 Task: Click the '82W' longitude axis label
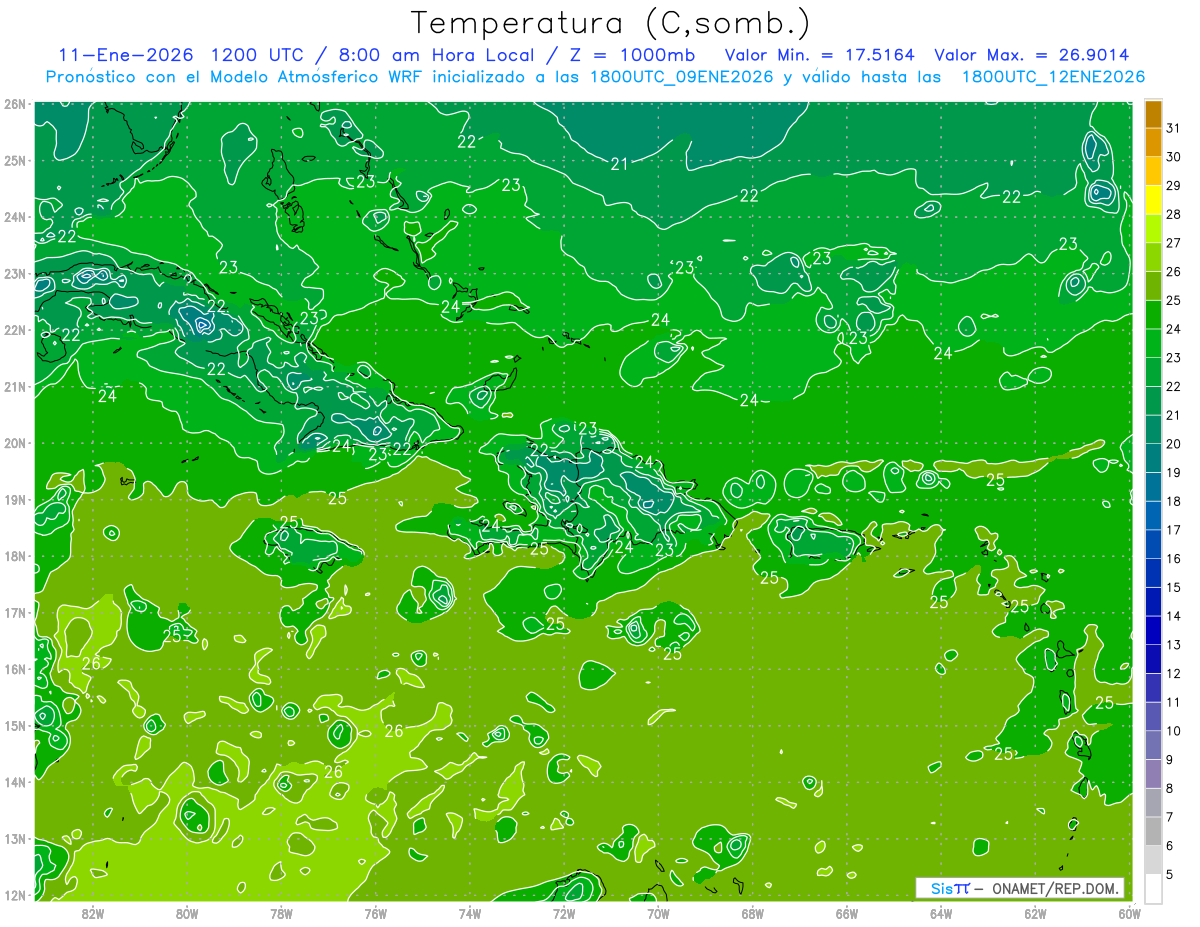(x=93, y=913)
